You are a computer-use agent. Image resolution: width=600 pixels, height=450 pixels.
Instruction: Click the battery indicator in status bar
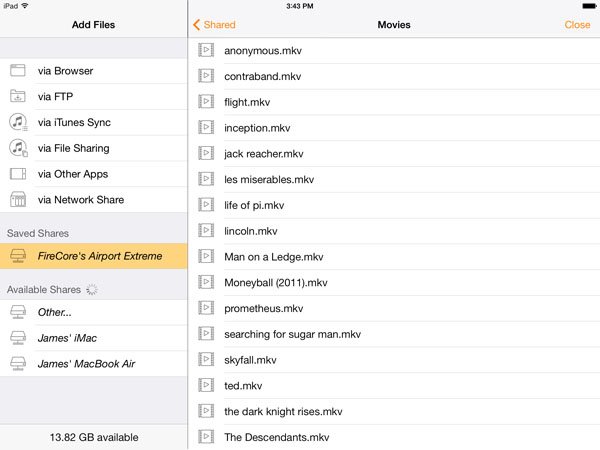[x=589, y=6]
